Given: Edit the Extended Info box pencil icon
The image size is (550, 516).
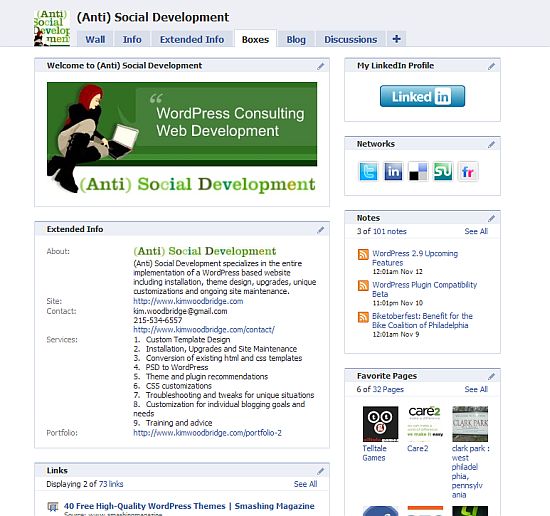Looking at the screenshot, I should [320, 230].
